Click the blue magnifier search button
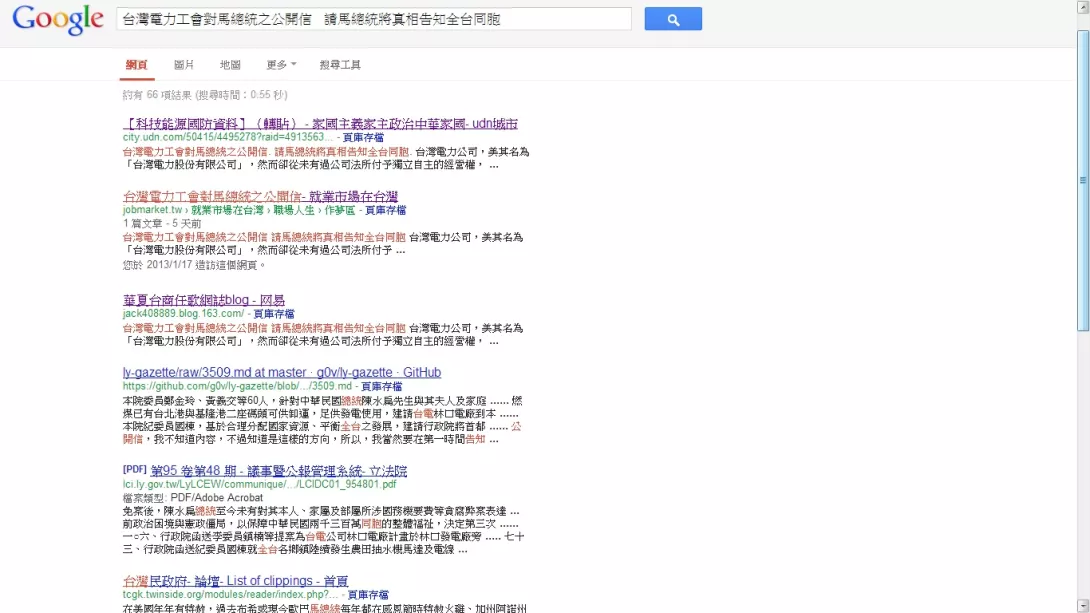1090x613 pixels. tap(672, 19)
